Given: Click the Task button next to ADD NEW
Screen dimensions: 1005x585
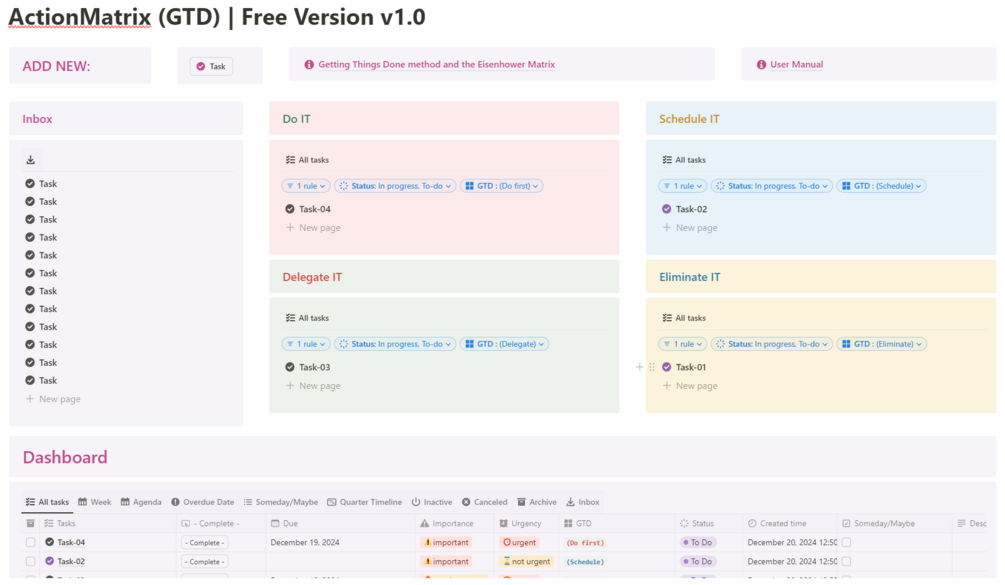Looking at the screenshot, I should 212,66.
